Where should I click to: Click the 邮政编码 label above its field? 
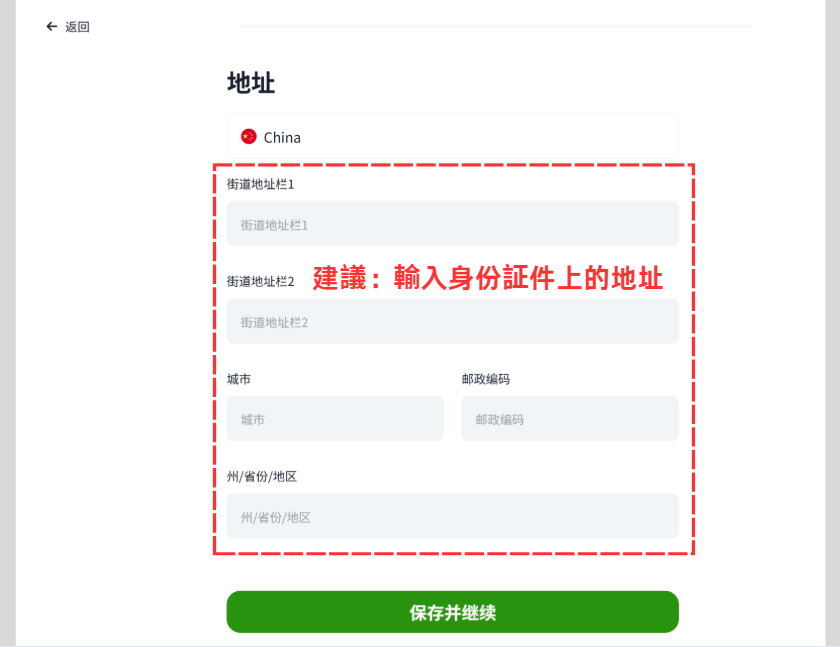pos(486,379)
